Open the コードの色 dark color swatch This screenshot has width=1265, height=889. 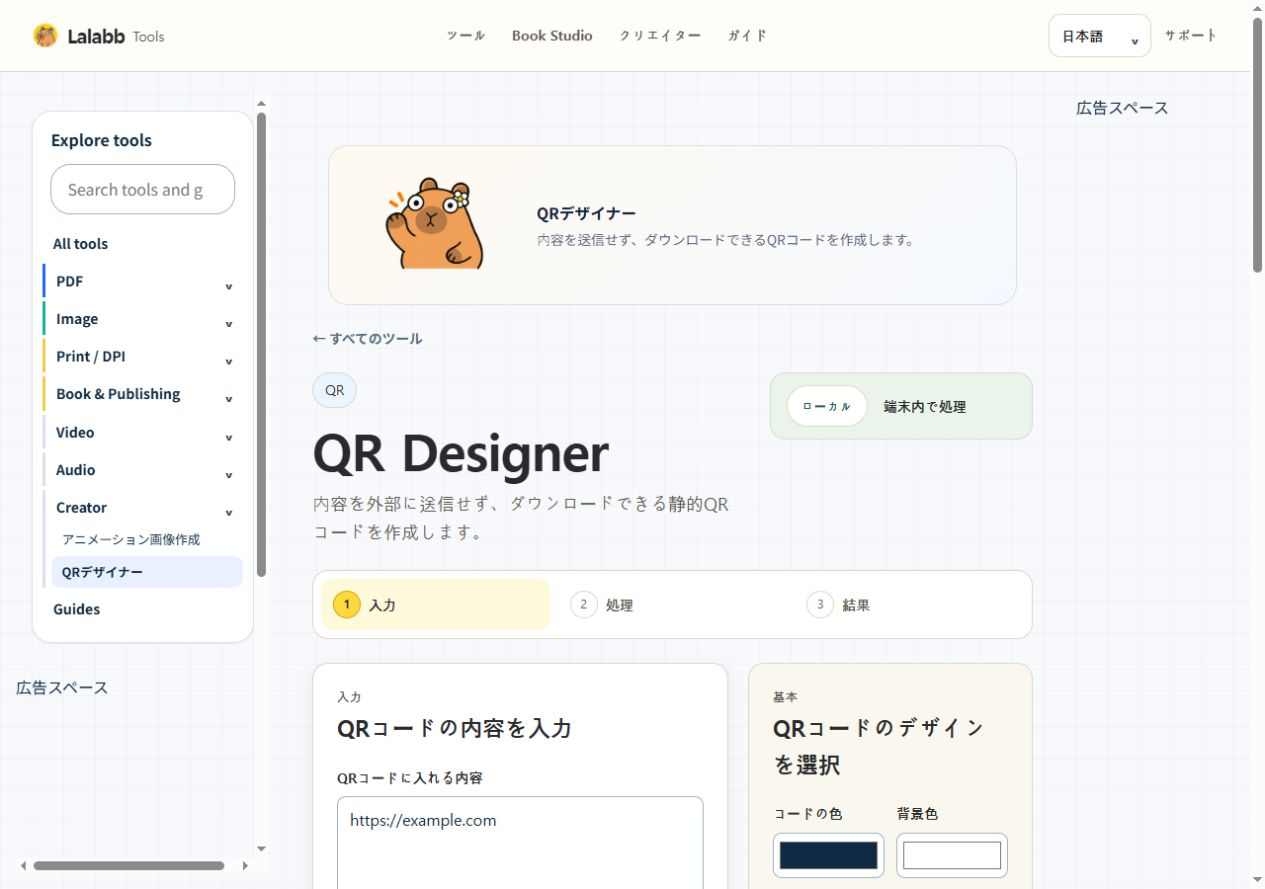click(828, 855)
